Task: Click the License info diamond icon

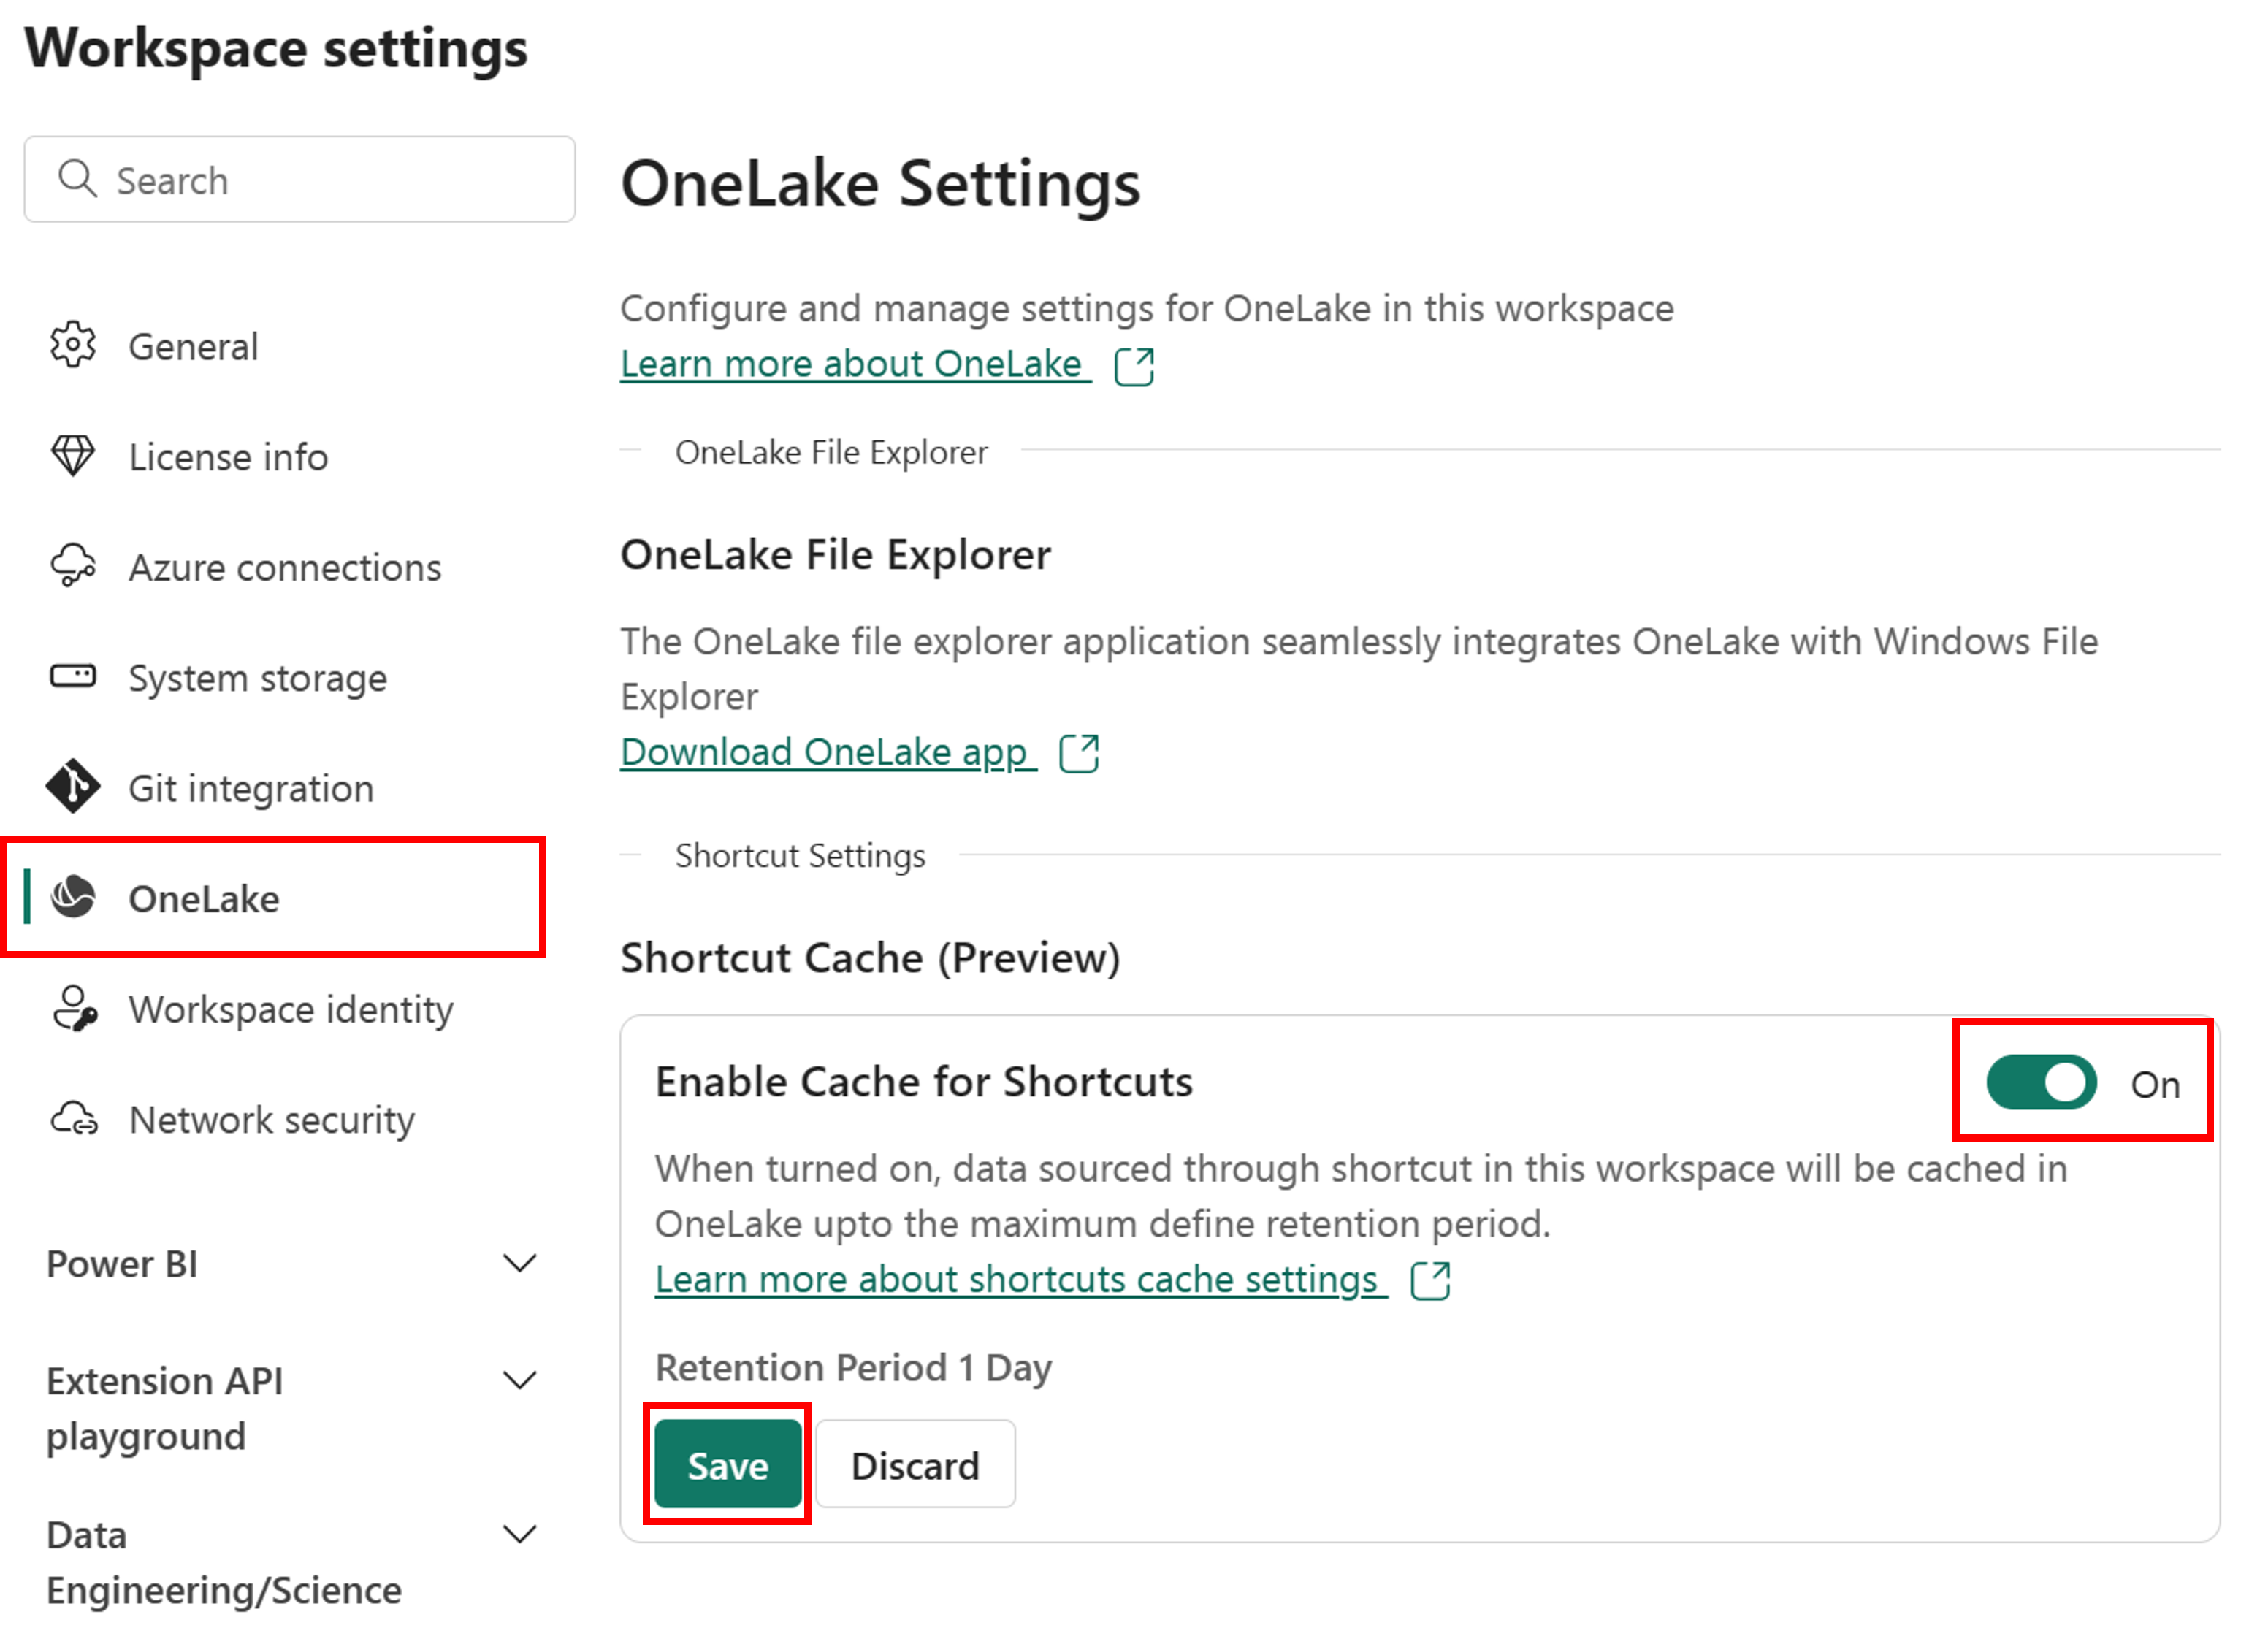Action: (73, 456)
